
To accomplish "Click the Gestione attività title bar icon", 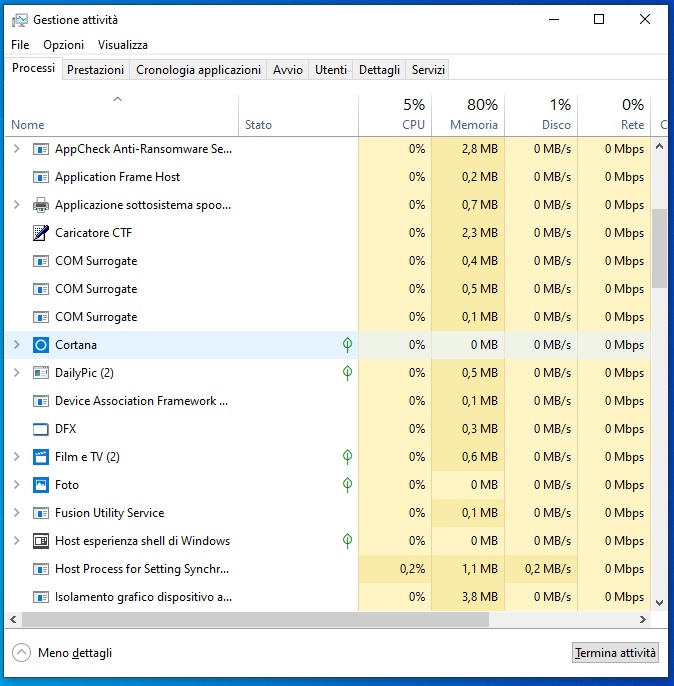I will [x=20, y=20].
